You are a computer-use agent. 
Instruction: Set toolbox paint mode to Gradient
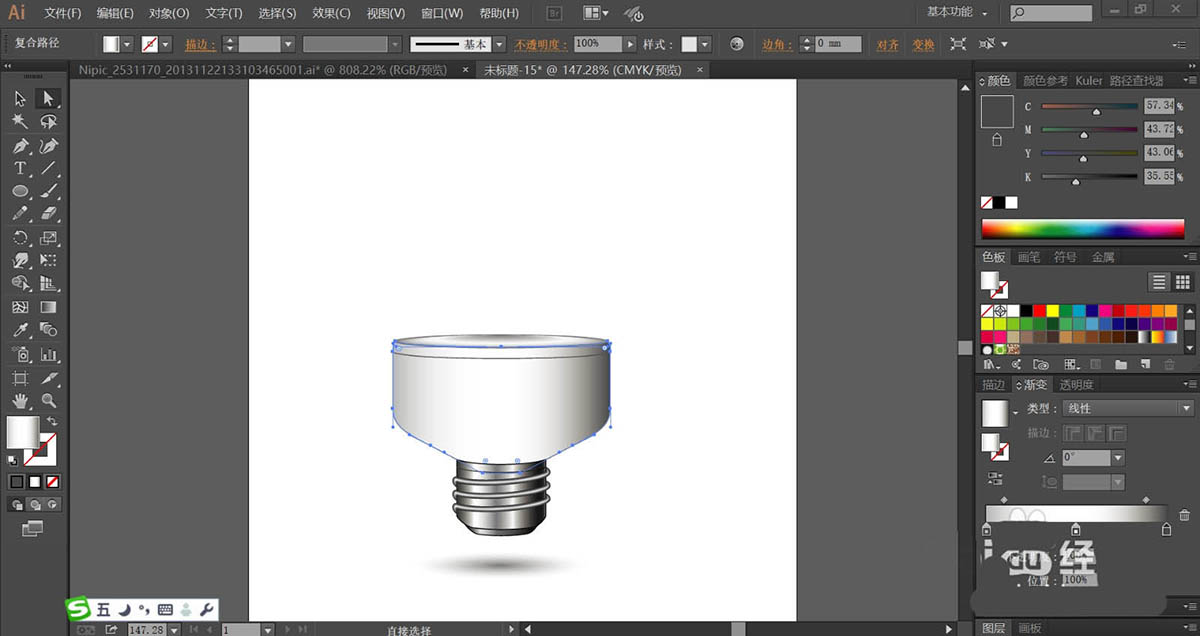click(35, 481)
